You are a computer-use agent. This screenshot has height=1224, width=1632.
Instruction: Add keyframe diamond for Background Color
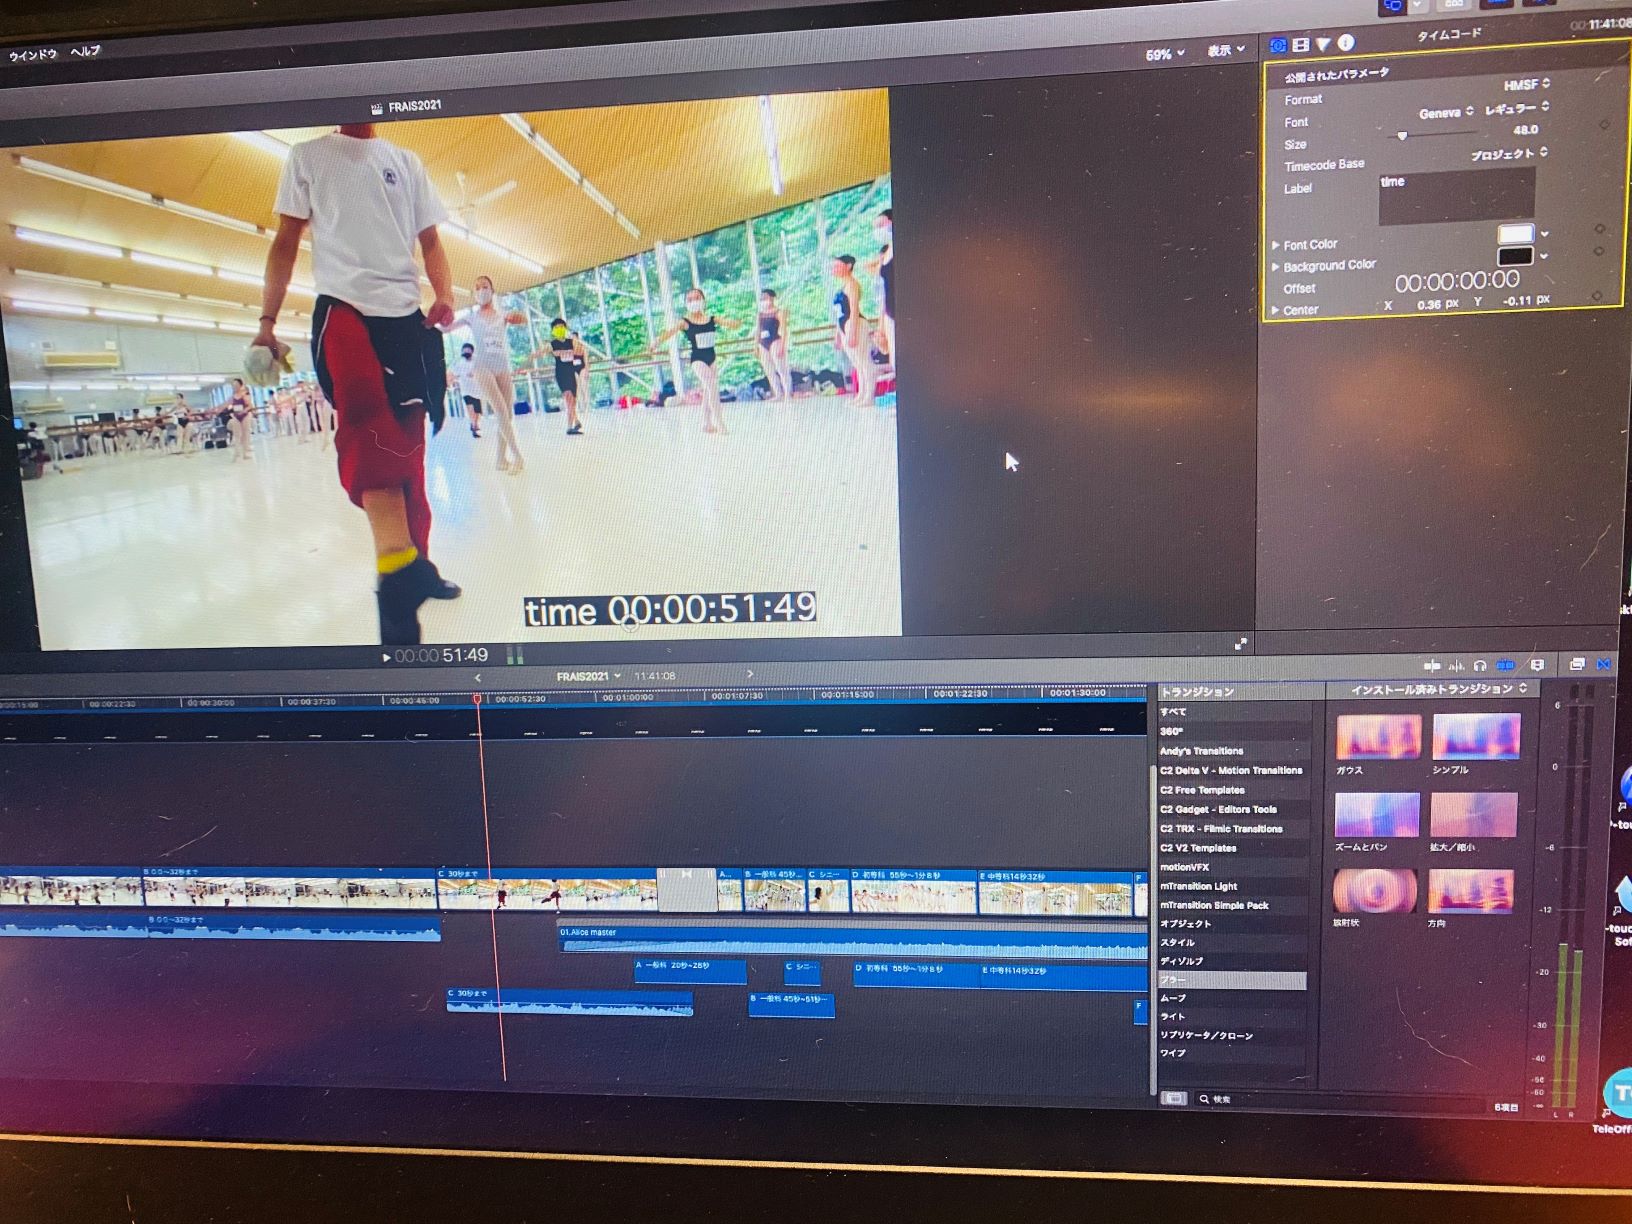pos(1598,251)
